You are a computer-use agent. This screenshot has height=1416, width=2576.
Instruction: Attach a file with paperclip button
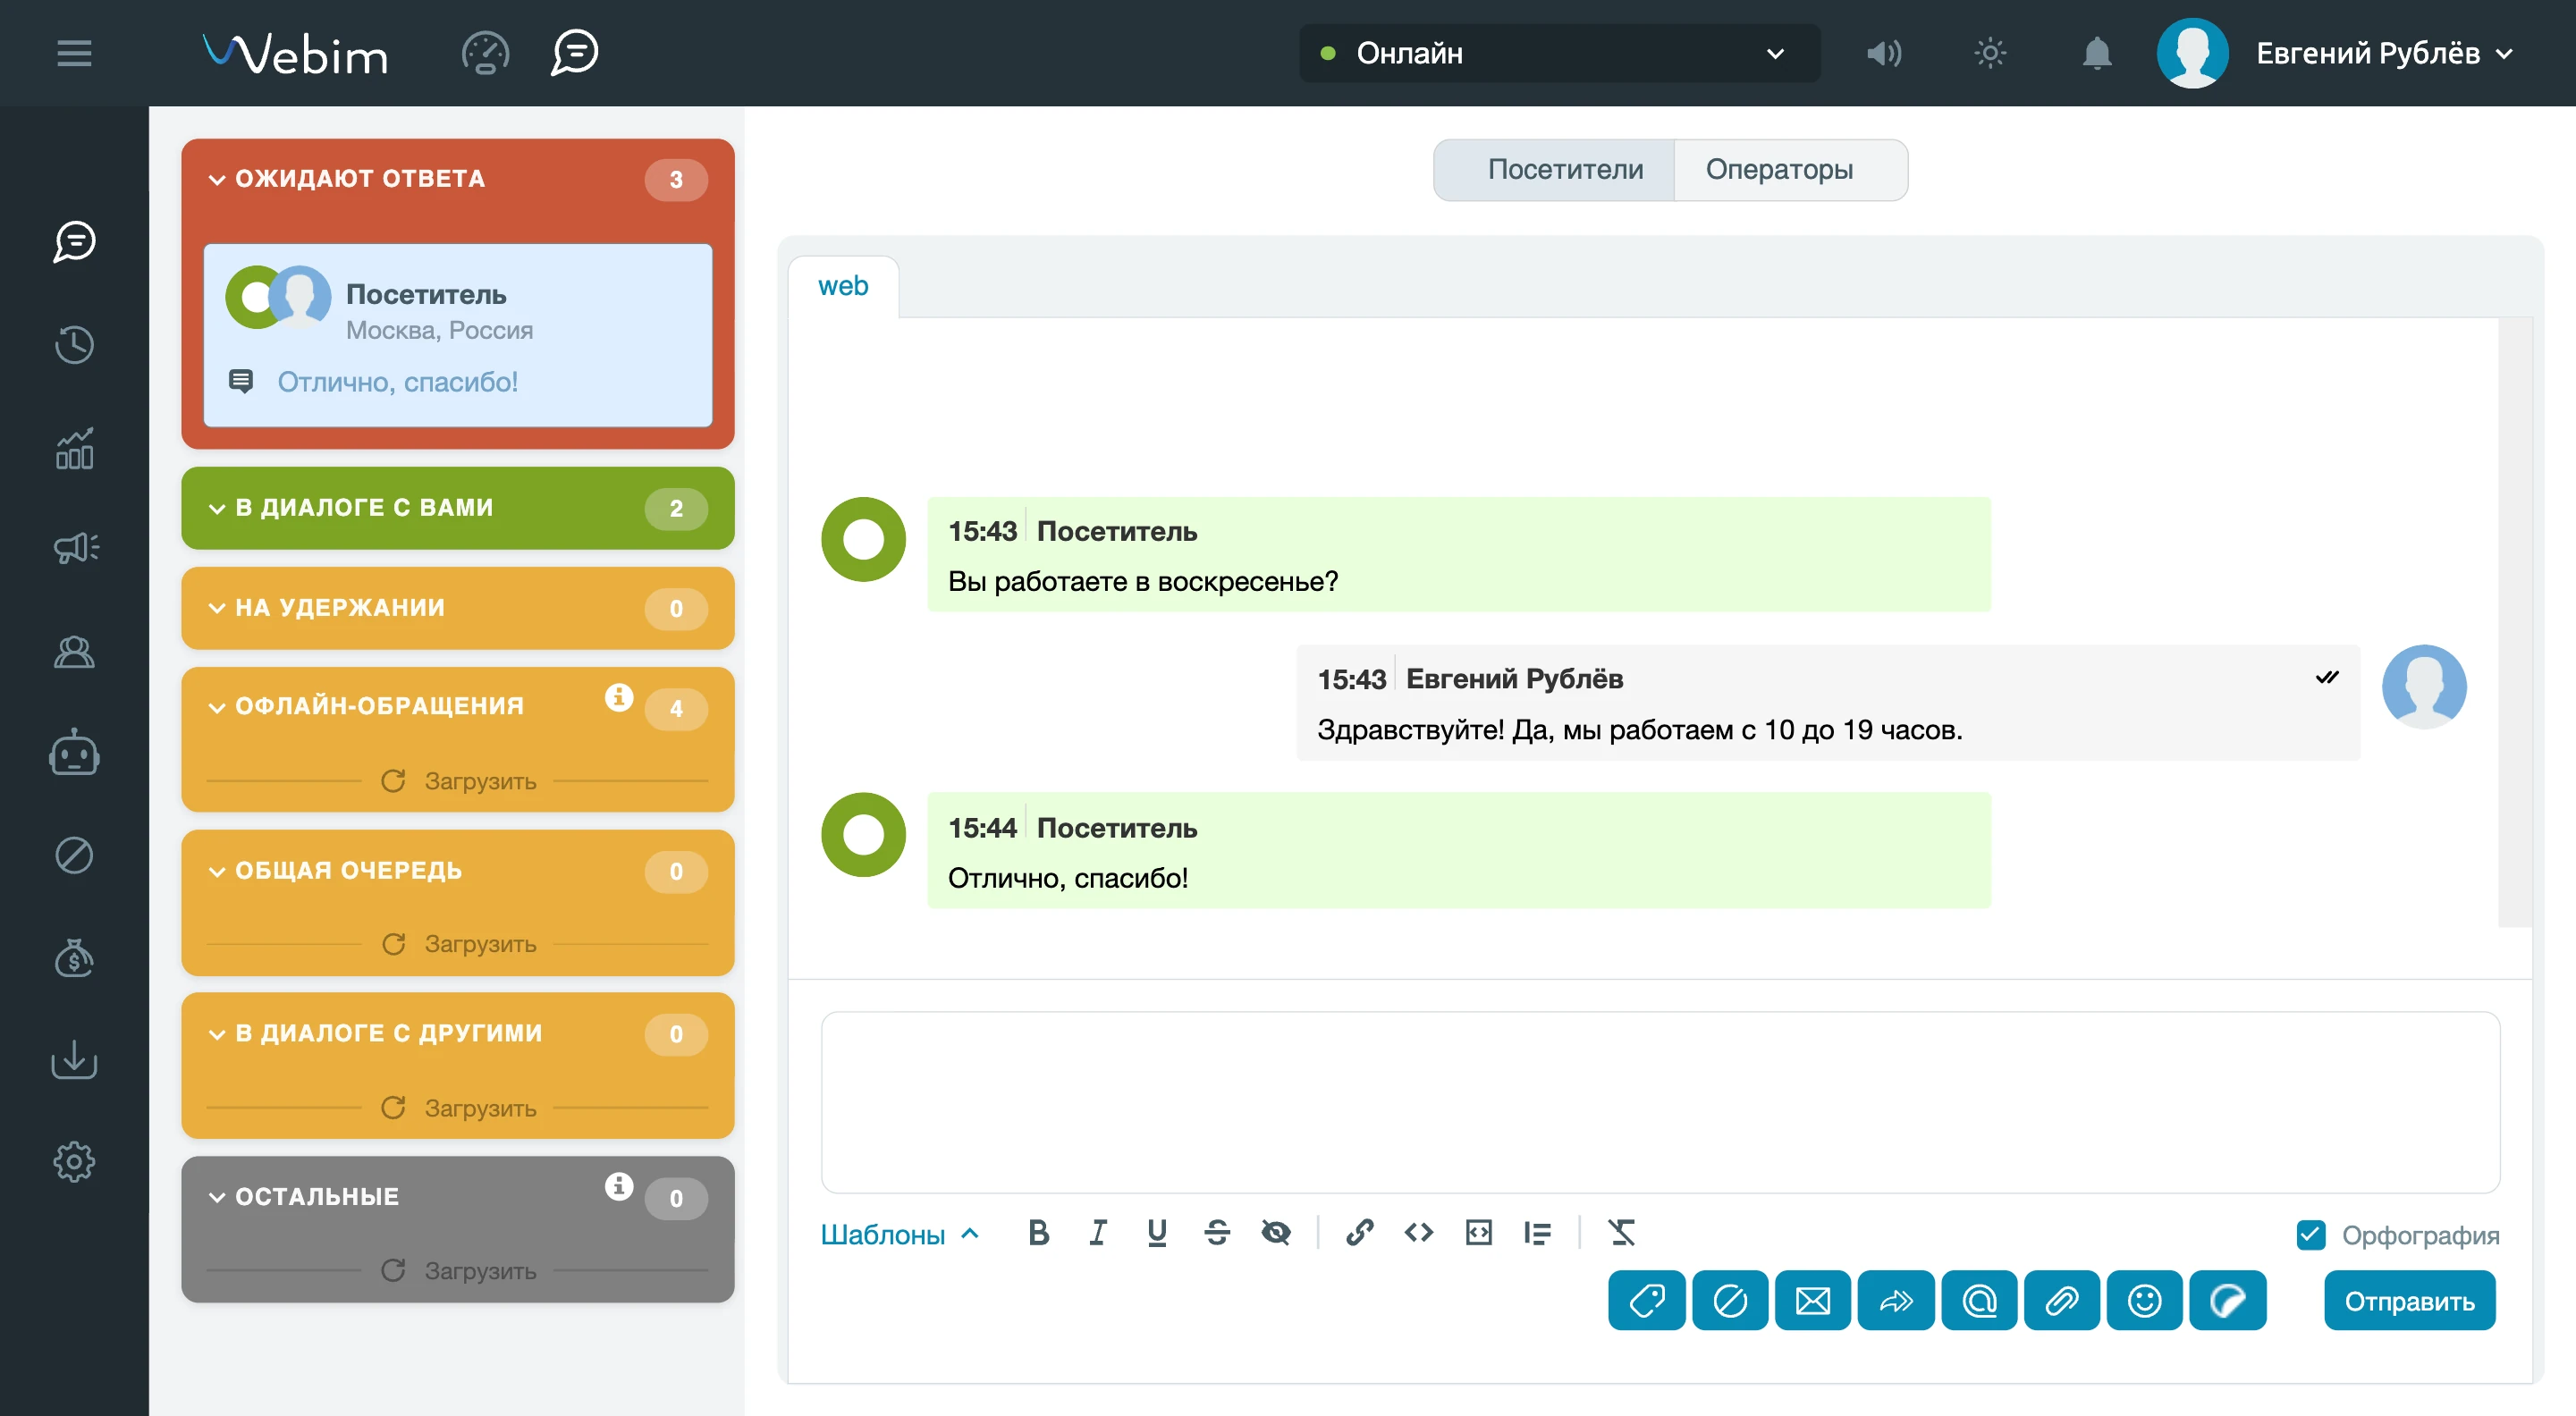point(2062,1301)
